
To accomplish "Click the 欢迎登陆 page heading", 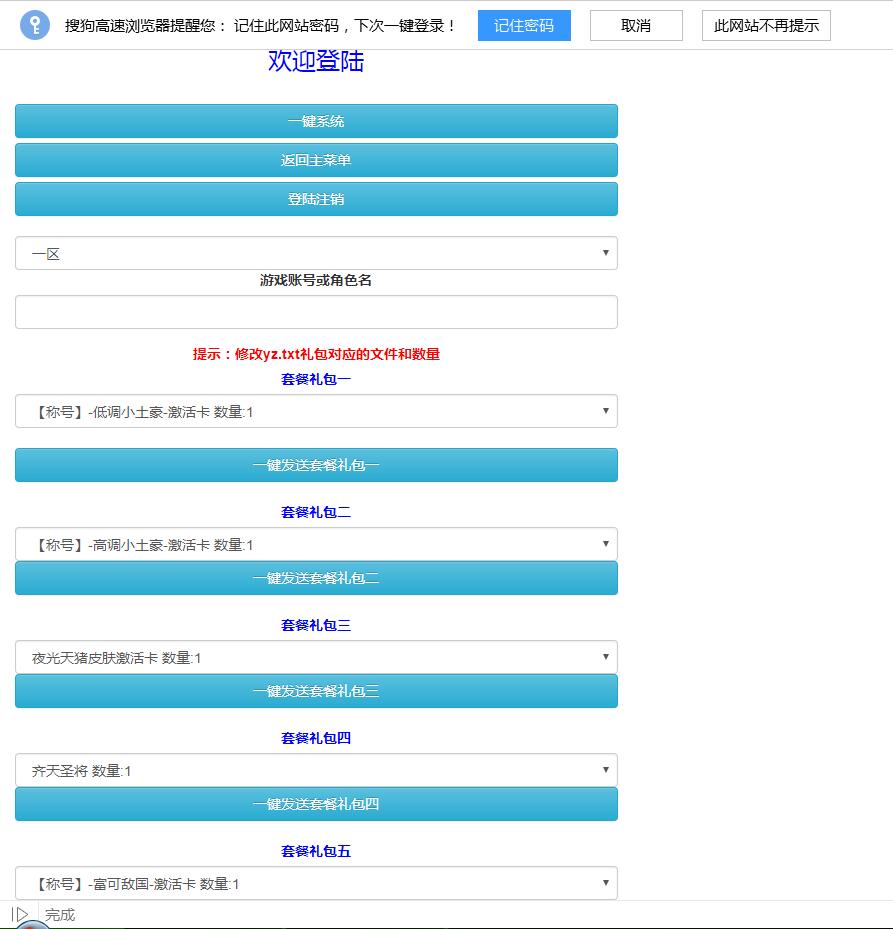I will coord(316,61).
